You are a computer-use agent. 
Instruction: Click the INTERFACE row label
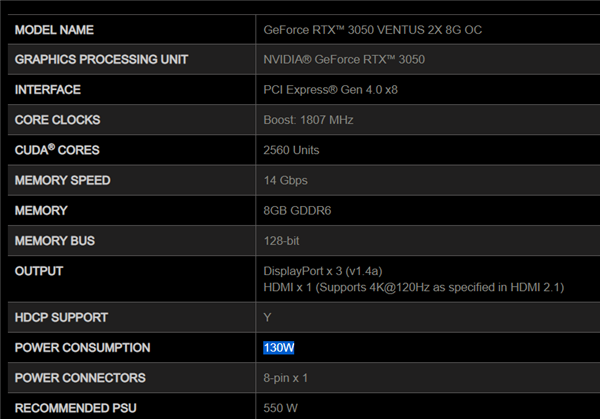coord(49,90)
